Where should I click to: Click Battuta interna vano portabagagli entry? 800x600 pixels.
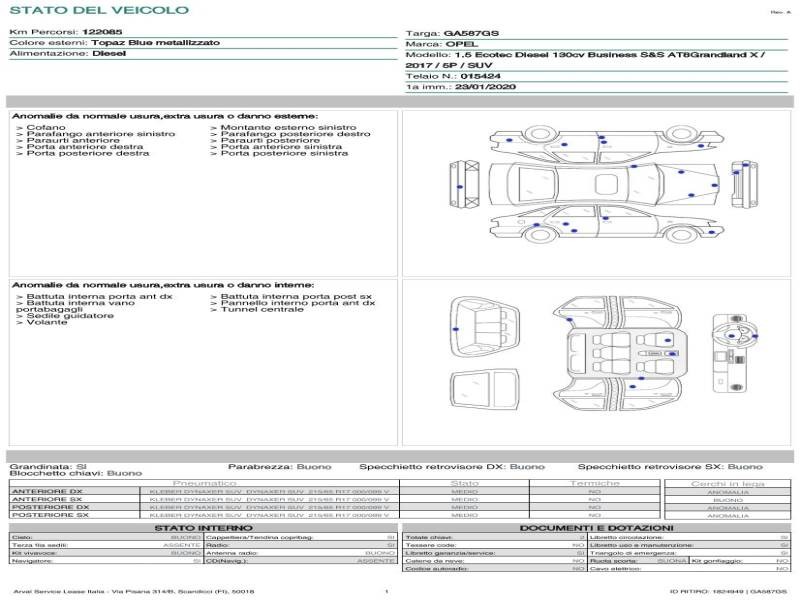coord(76,306)
